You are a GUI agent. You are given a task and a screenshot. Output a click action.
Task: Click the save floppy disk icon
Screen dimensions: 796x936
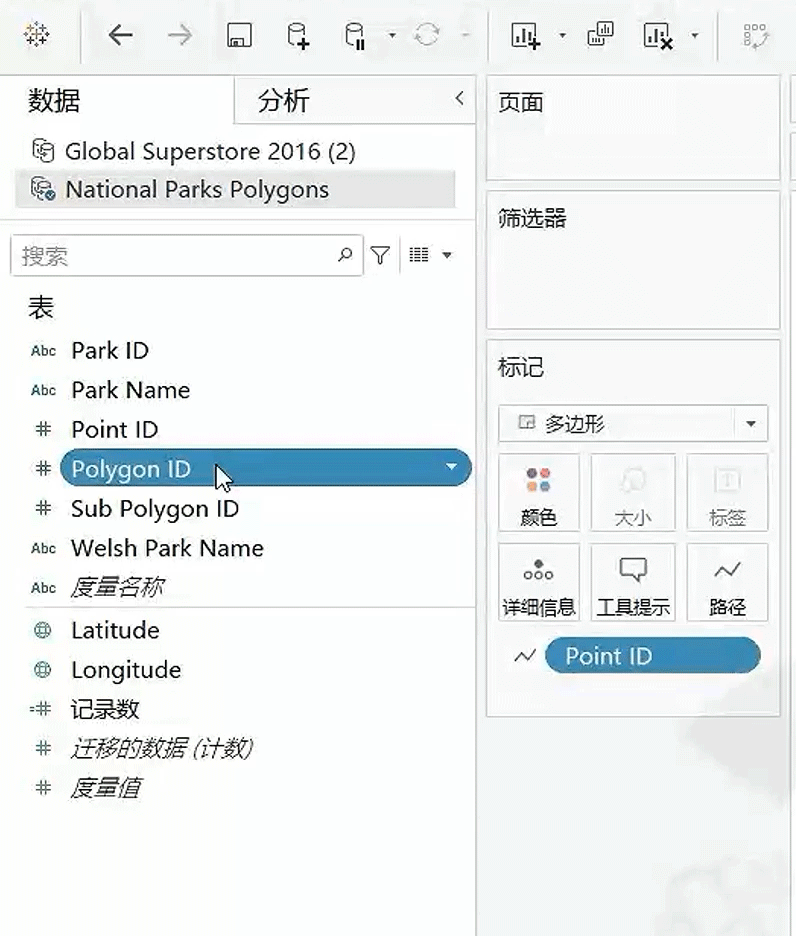tap(239, 35)
